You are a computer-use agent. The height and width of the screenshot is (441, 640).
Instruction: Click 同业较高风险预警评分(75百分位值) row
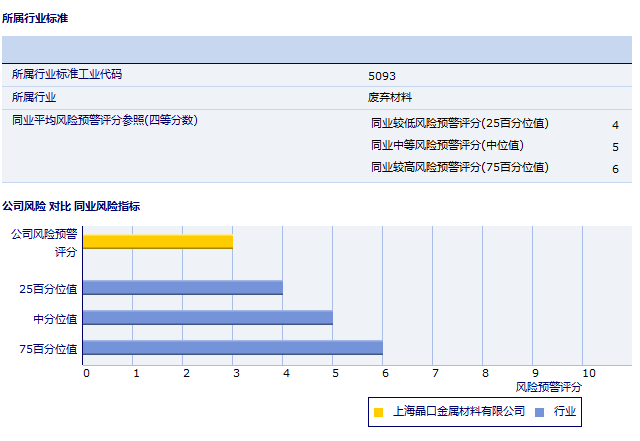tap(460, 168)
